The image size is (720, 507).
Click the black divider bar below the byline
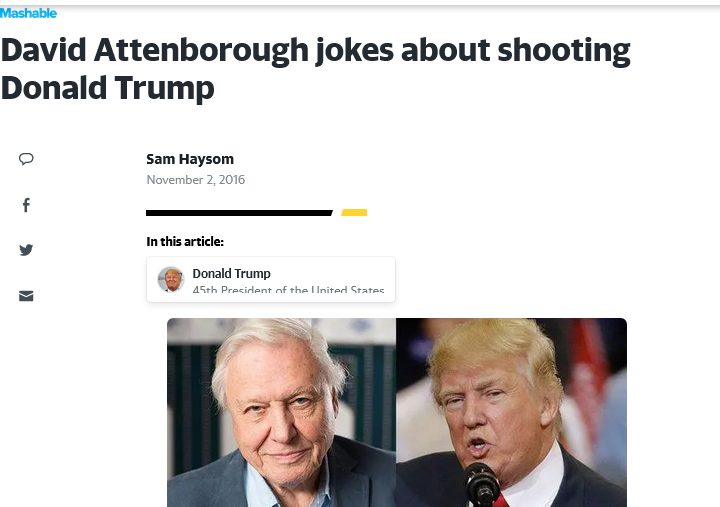[239, 213]
